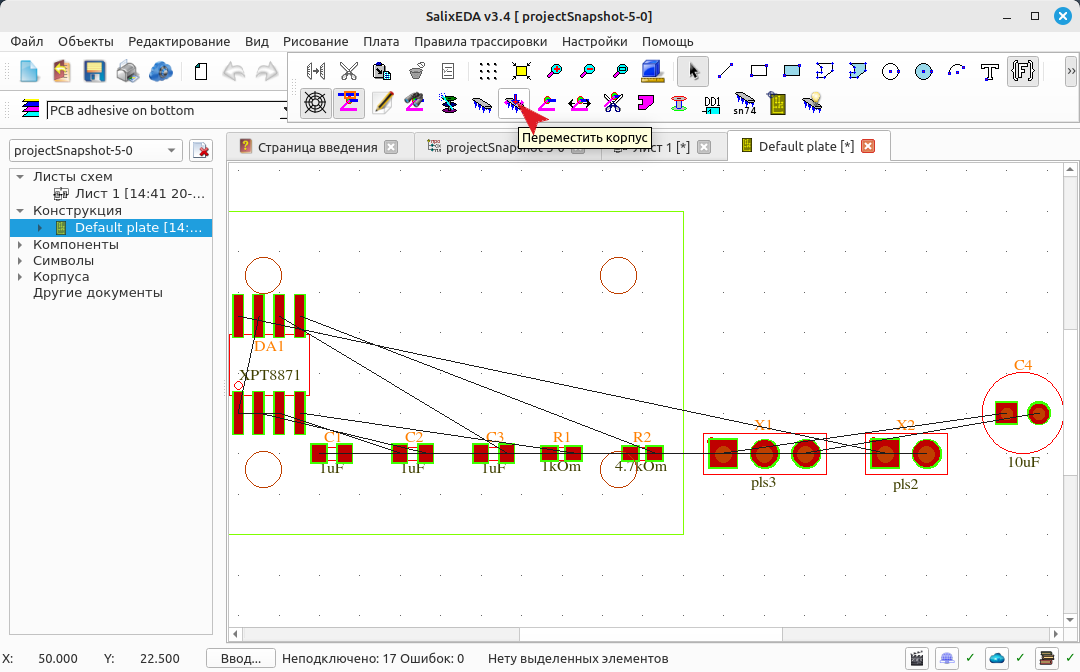Toggle the {F} fields display button
Viewport: 1080px width, 672px height.
(x=1023, y=71)
